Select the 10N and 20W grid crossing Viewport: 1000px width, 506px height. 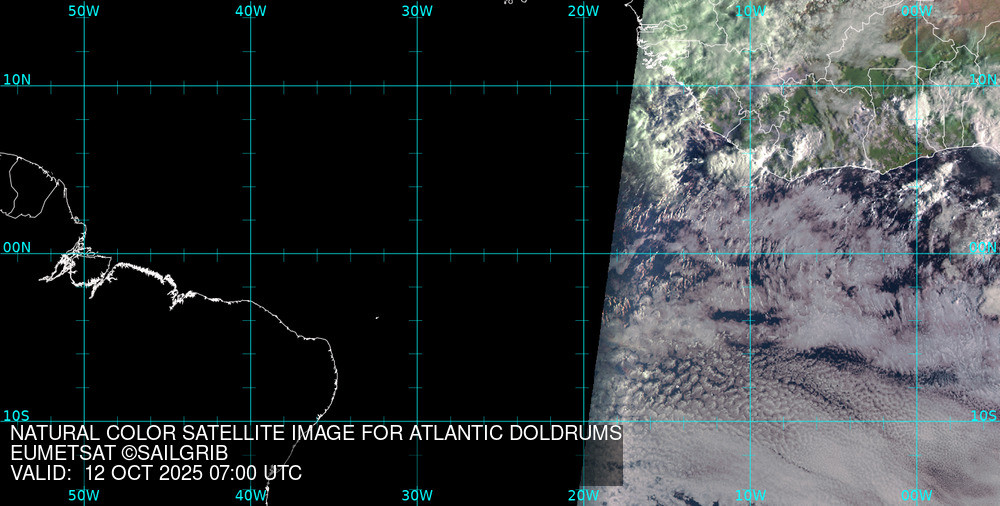pyautogui.click(x=584, y=86)
